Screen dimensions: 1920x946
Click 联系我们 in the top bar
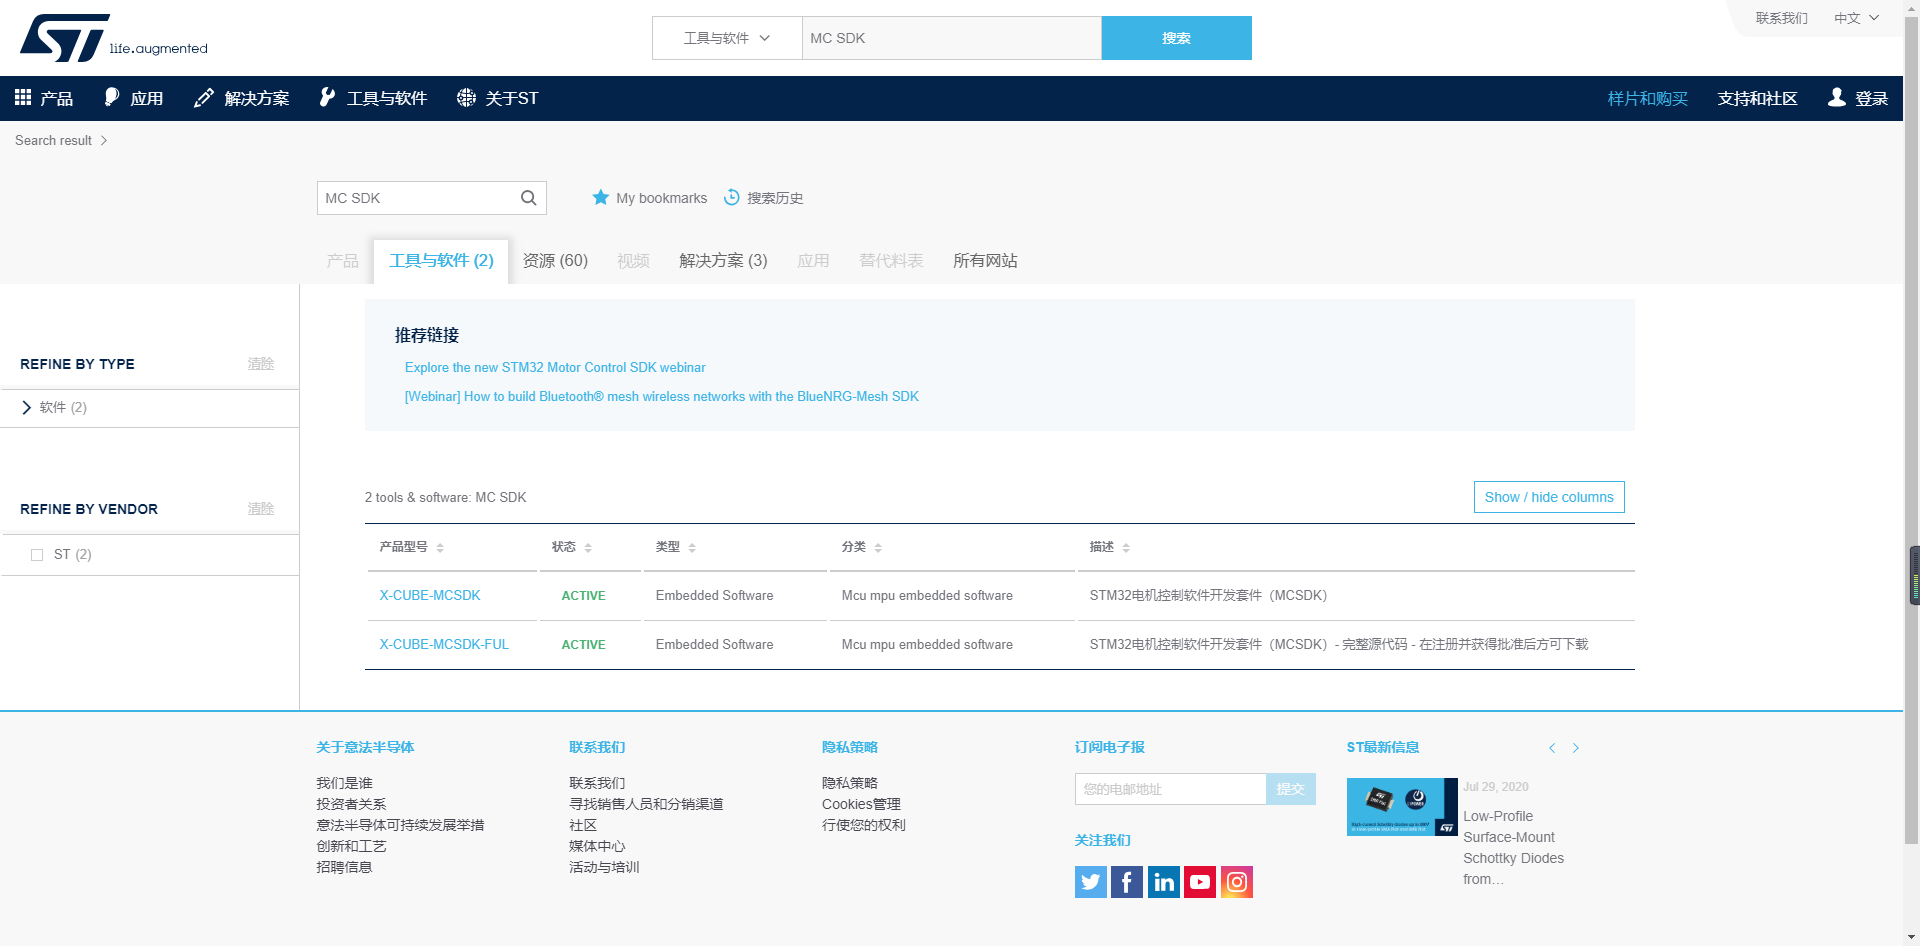[x=1781, y=18]
